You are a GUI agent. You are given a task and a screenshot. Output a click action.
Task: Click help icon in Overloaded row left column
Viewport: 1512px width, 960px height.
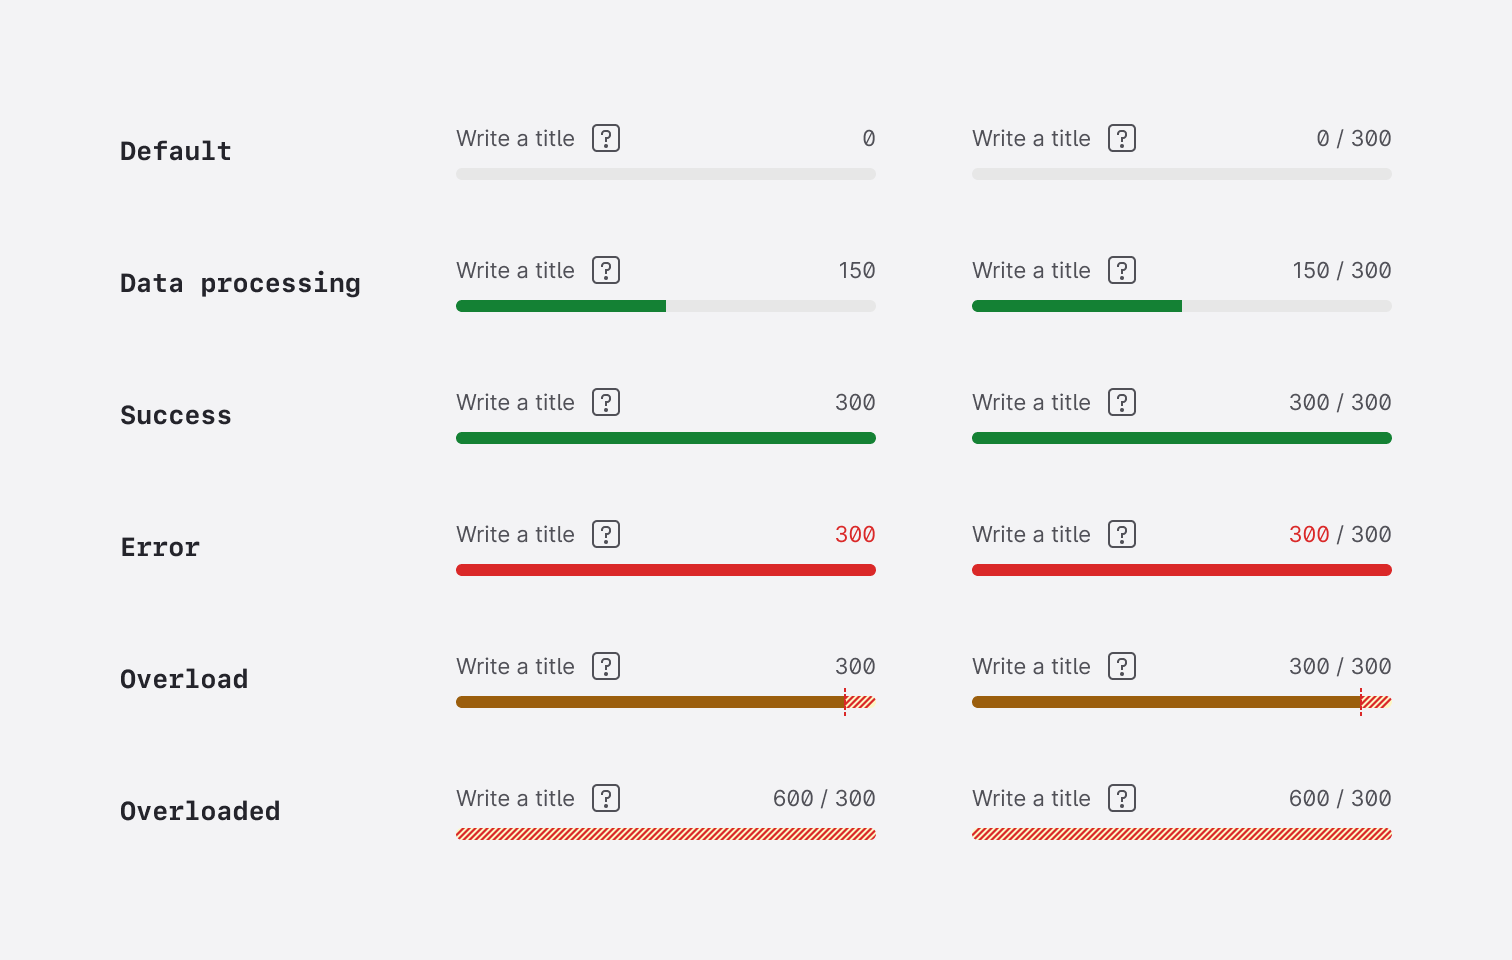pos(606,798)
